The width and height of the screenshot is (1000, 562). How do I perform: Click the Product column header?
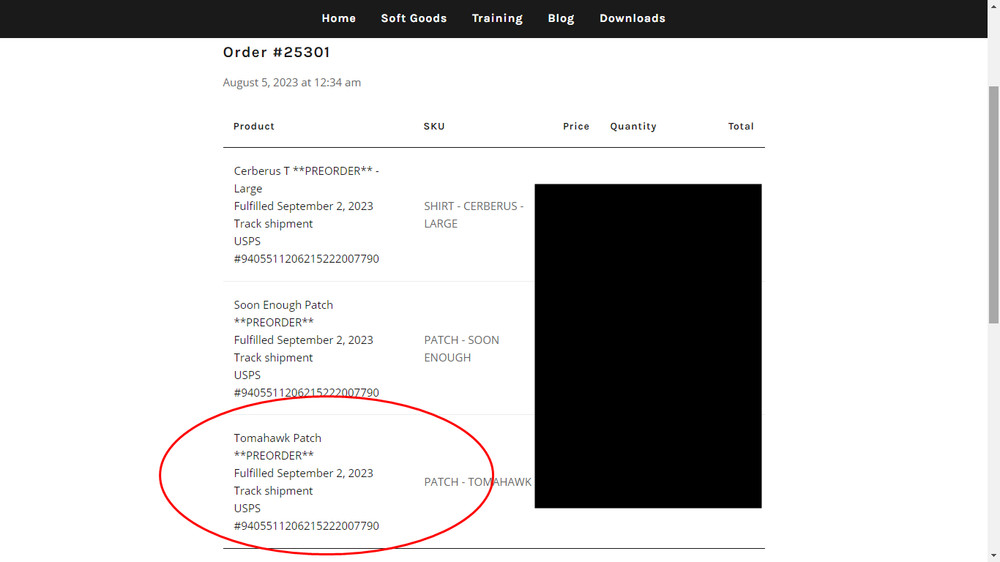pos(254,127)
